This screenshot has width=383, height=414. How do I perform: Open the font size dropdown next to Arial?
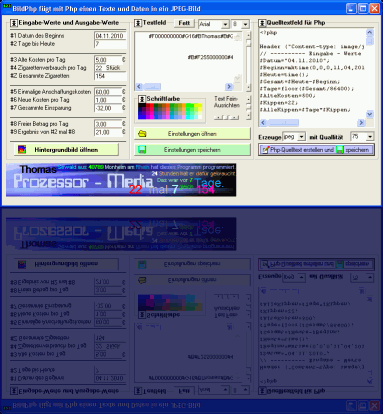click(246, 24)
